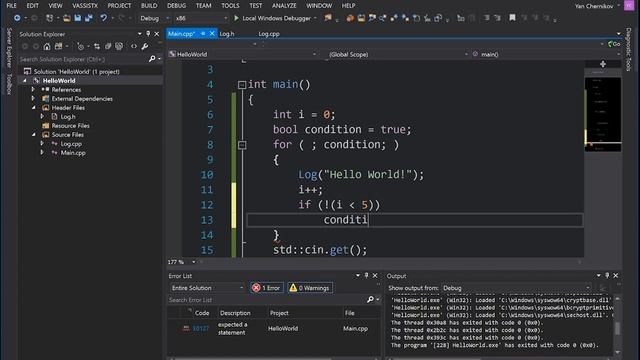This screenshot has height=360, width=640.
Task: Click the Pending Changes Filter clock icon
Action: pyautogui.click(x=80, y=47)
